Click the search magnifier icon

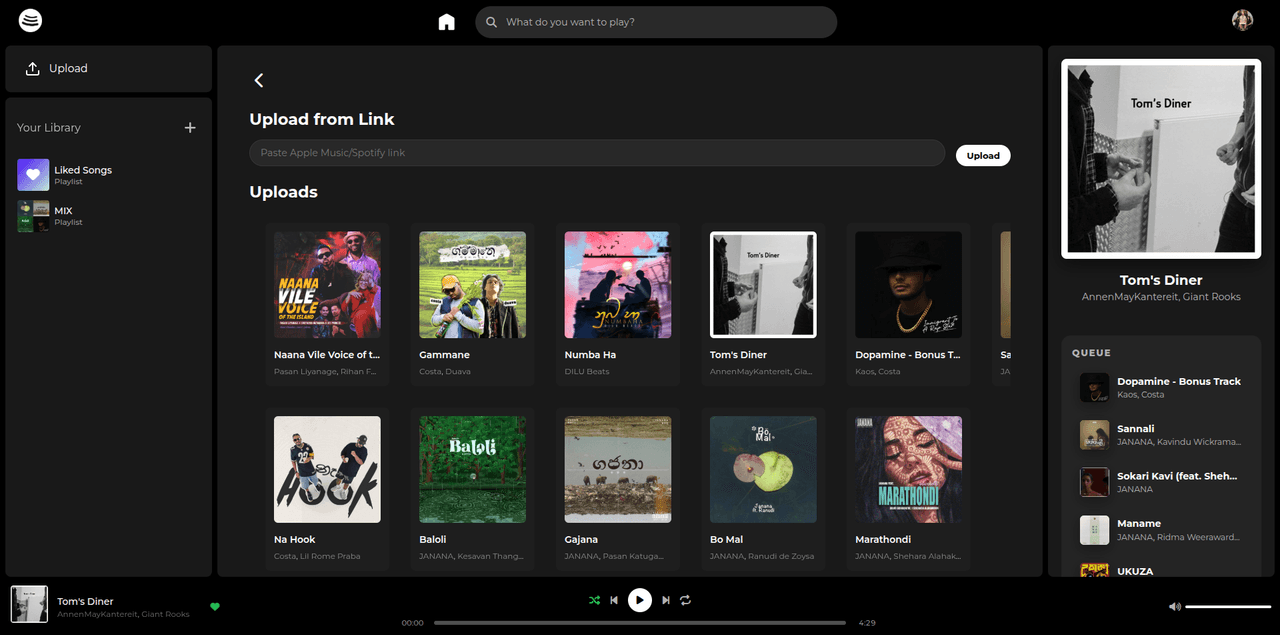491,22
